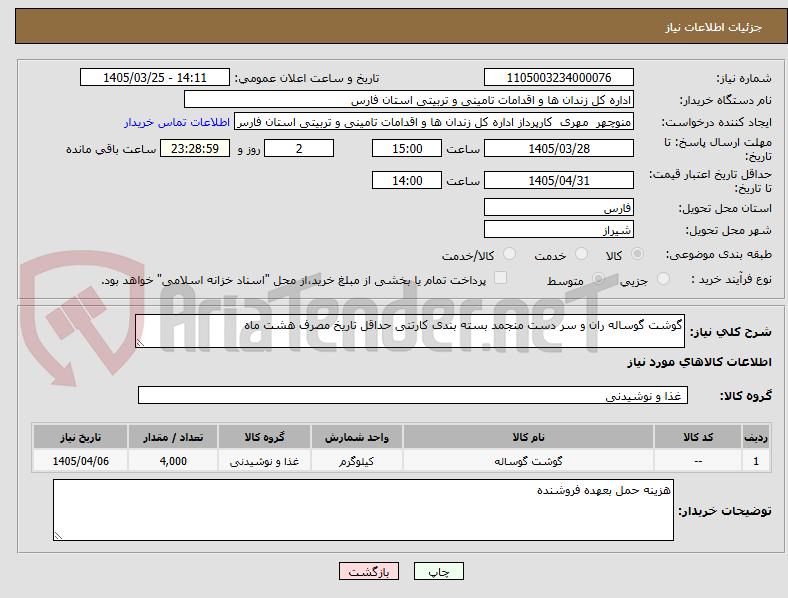Click the announcement date and time field
Viewport: 788px width, 598px height.
155,77
